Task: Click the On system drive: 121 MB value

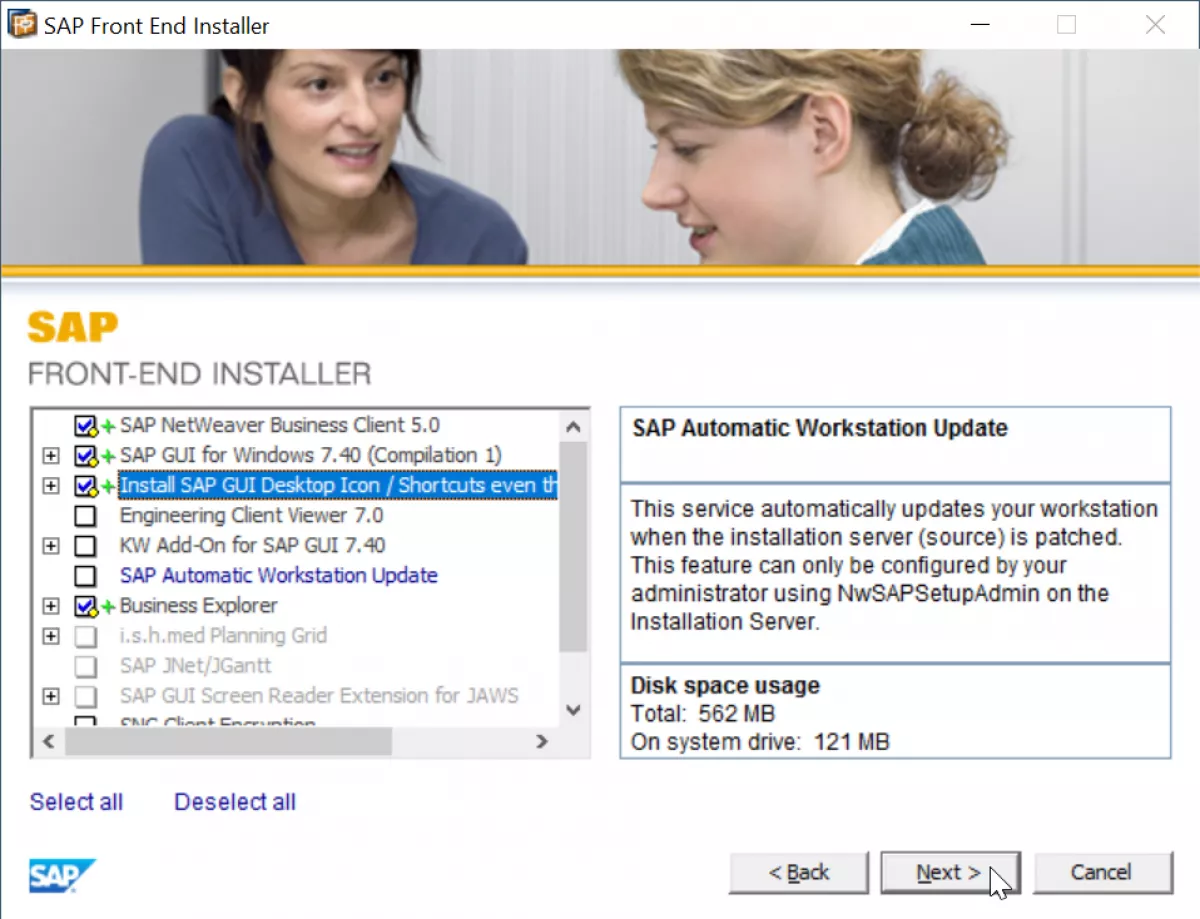Action: point(760,742)
